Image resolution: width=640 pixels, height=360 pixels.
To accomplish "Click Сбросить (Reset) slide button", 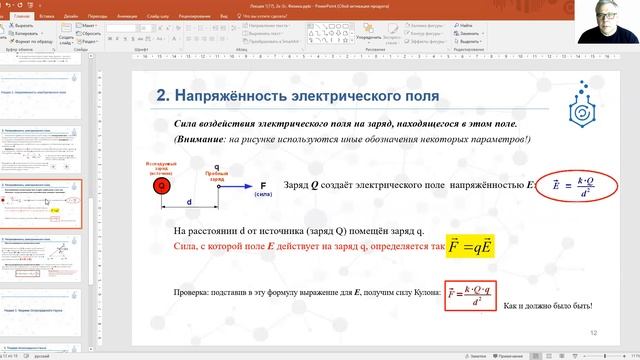I will pos(89,33).
